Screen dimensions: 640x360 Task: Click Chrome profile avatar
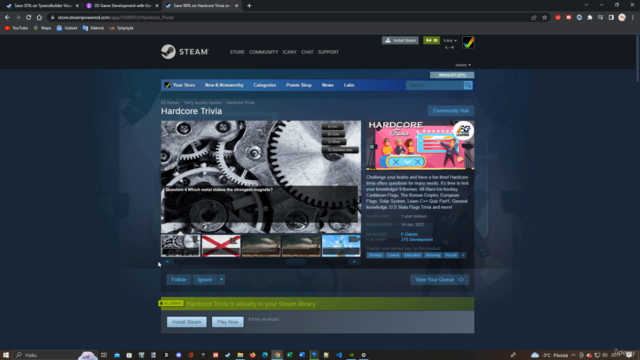click(x=622, y=18)
